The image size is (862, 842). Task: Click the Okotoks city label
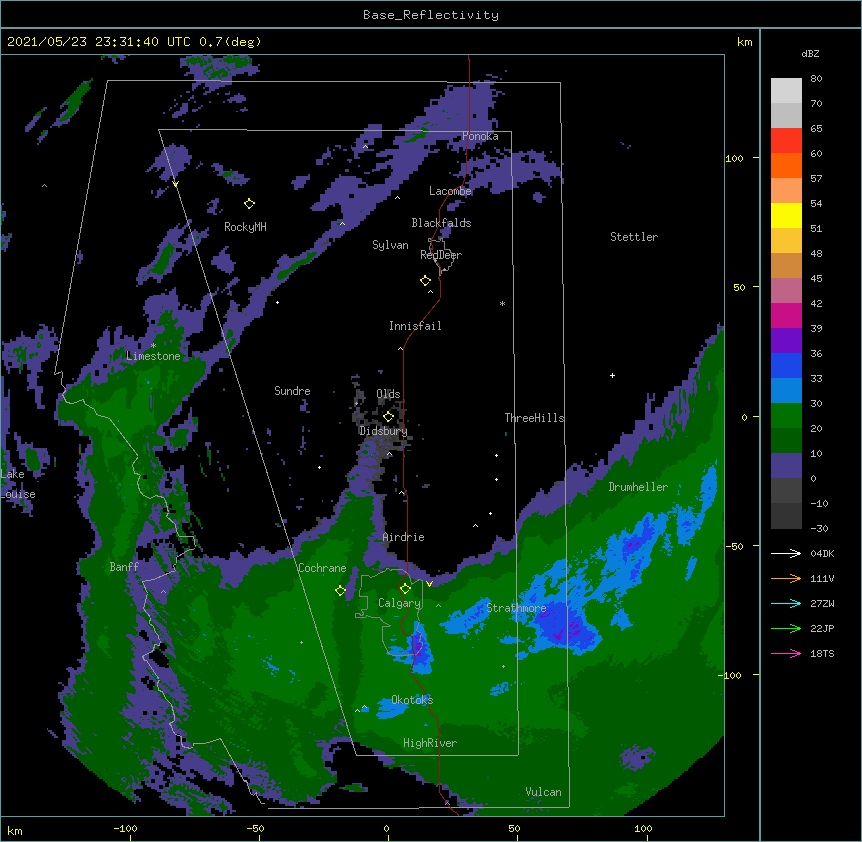pos(412,700)
